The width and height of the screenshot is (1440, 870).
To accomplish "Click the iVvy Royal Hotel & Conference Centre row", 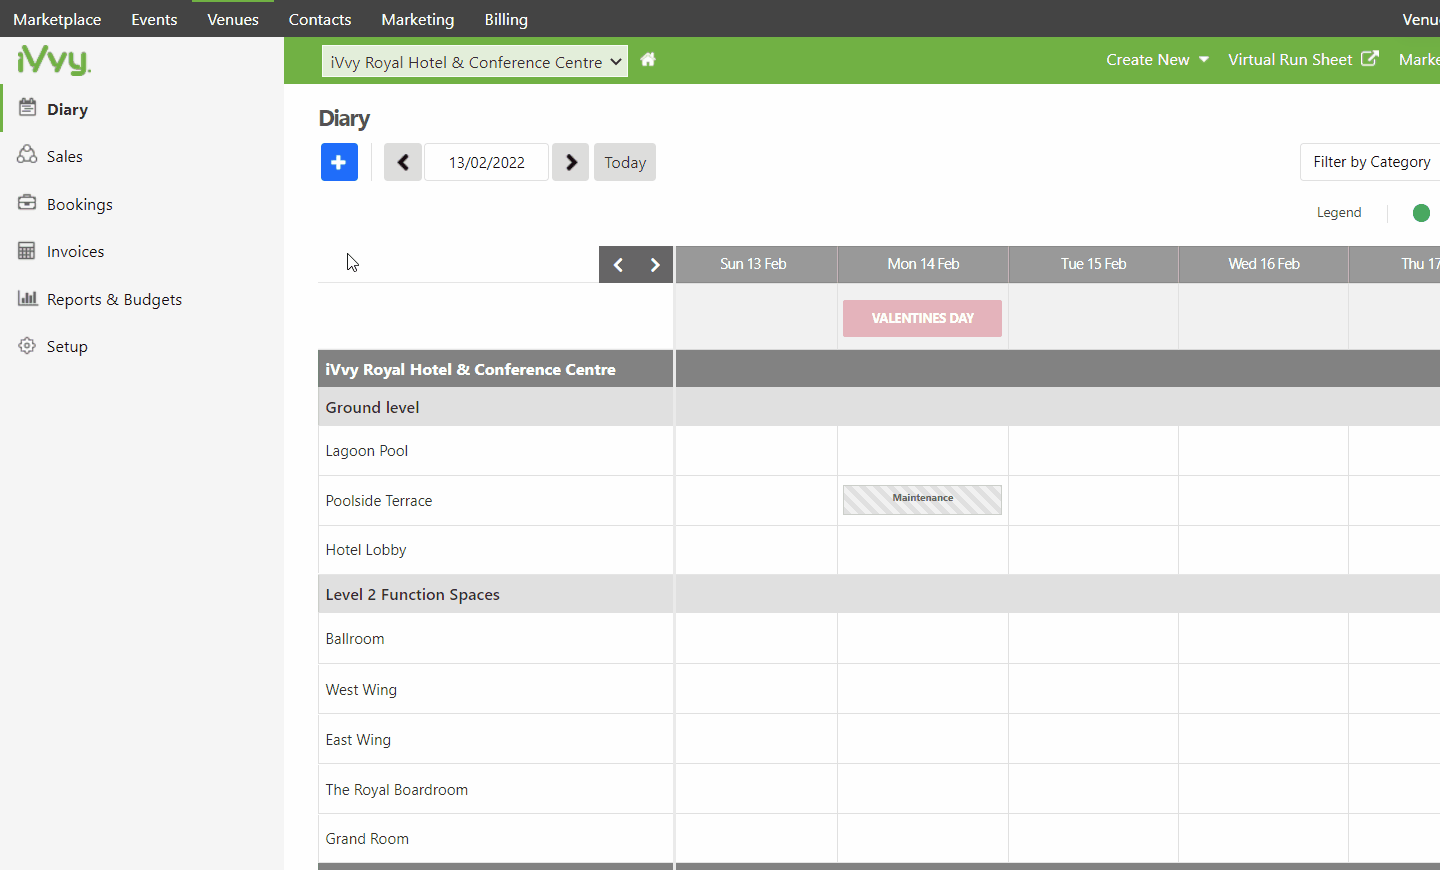I will tap(495, 369).
